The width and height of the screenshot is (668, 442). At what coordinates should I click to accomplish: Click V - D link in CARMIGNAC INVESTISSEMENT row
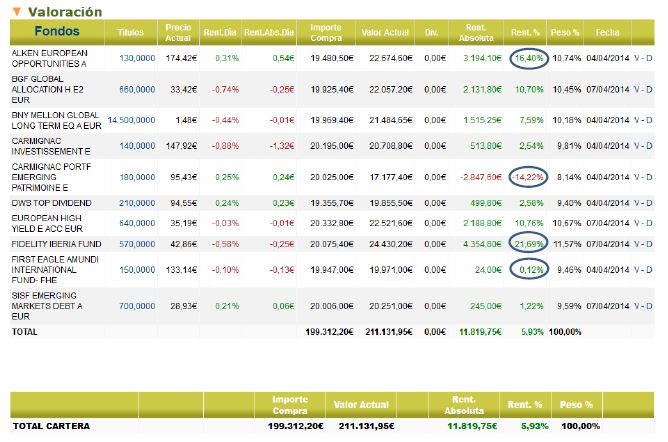coord(643,146)
